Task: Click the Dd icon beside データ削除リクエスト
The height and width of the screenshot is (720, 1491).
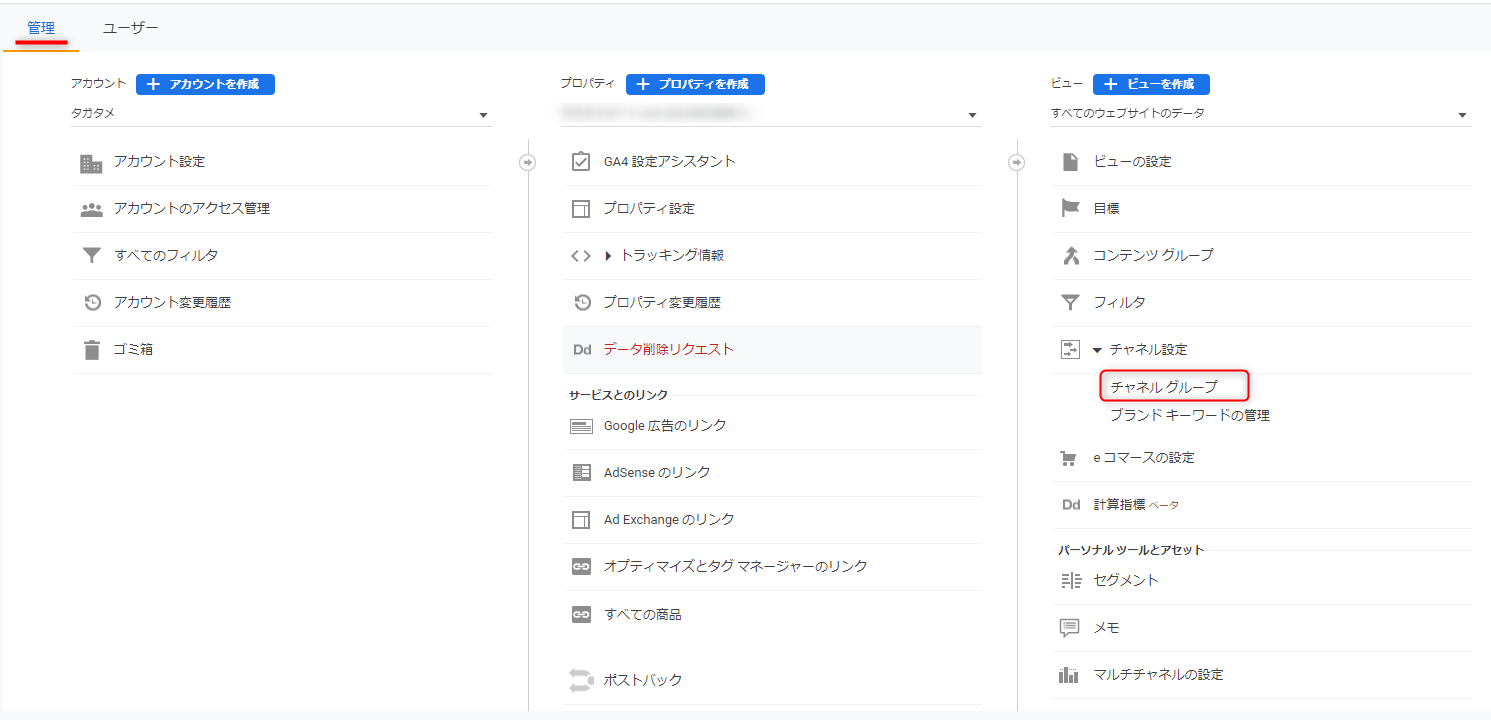Action: click(581, 350)
